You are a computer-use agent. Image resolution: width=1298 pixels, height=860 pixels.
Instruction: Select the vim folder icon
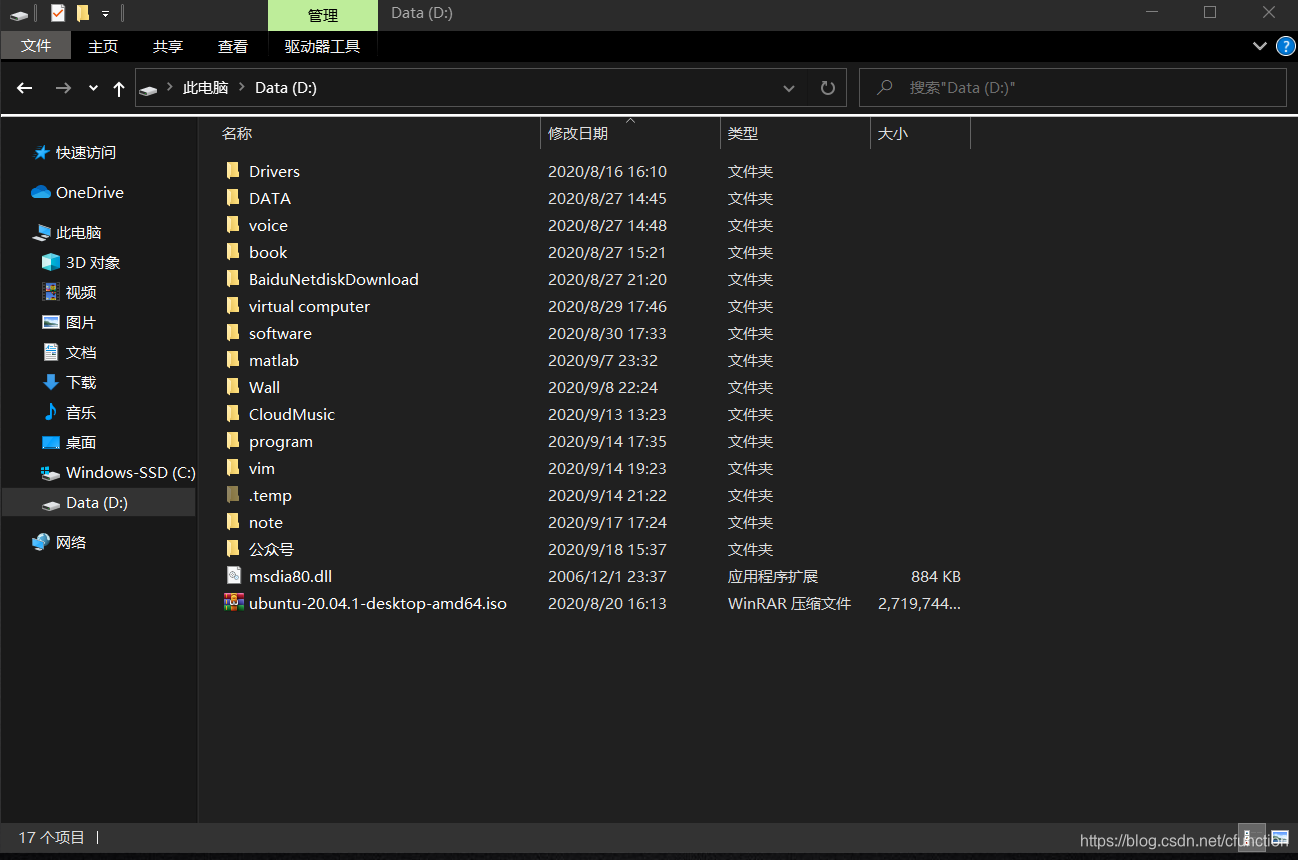tap(233, 468)
